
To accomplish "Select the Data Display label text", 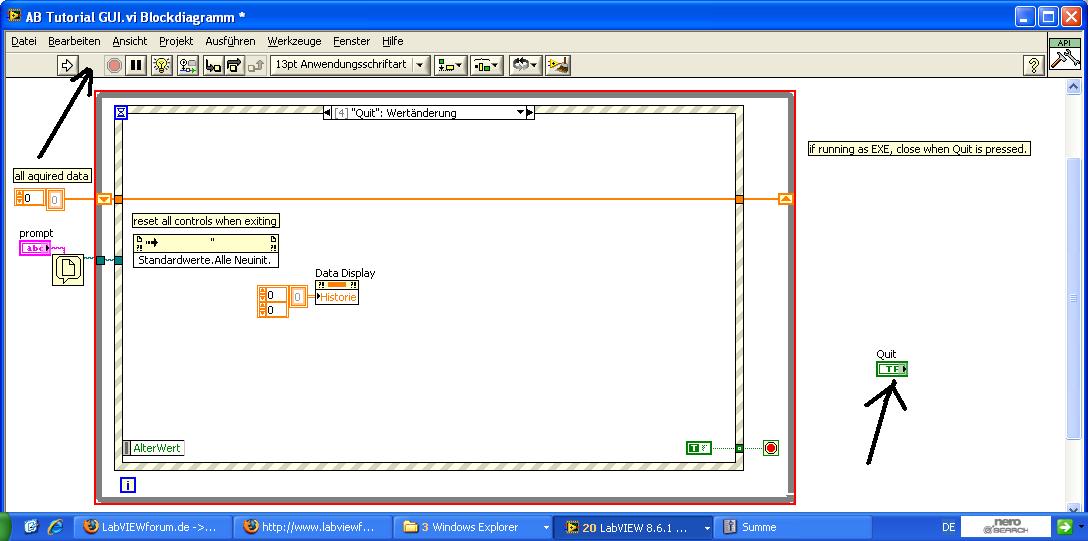I will pyautogui.click(x=345, y=273).
